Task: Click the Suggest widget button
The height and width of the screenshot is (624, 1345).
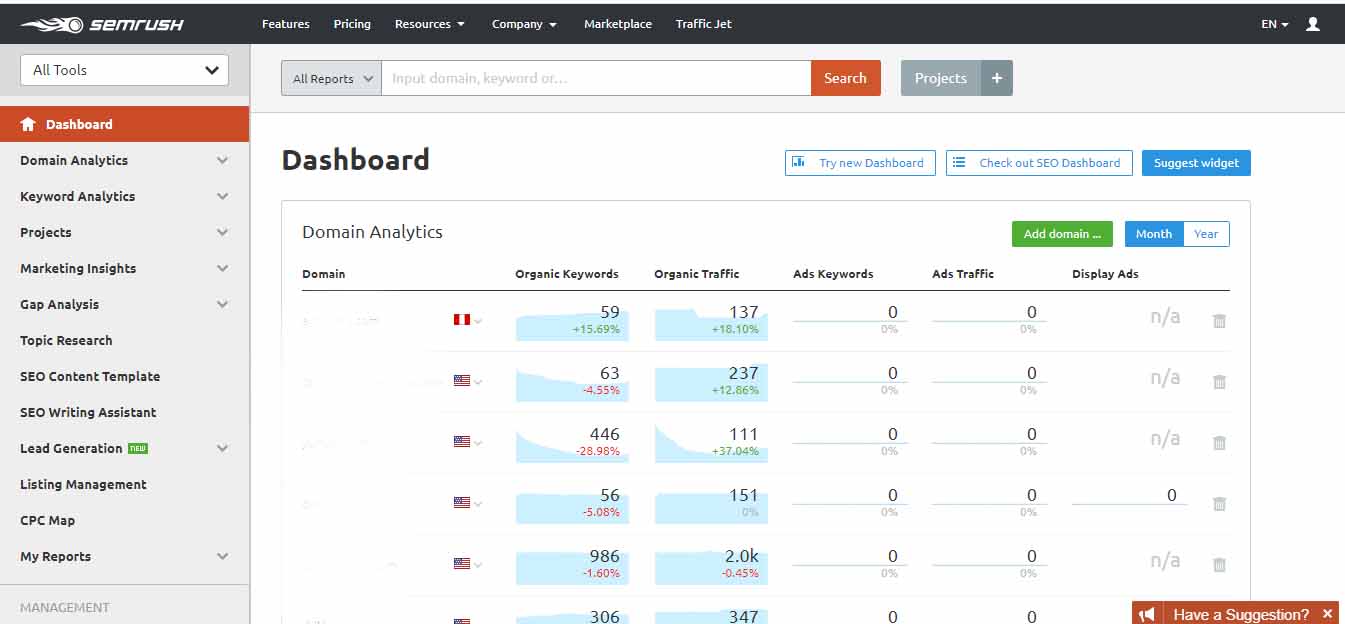Action: pyautogui.click(x=1196, y=163)
